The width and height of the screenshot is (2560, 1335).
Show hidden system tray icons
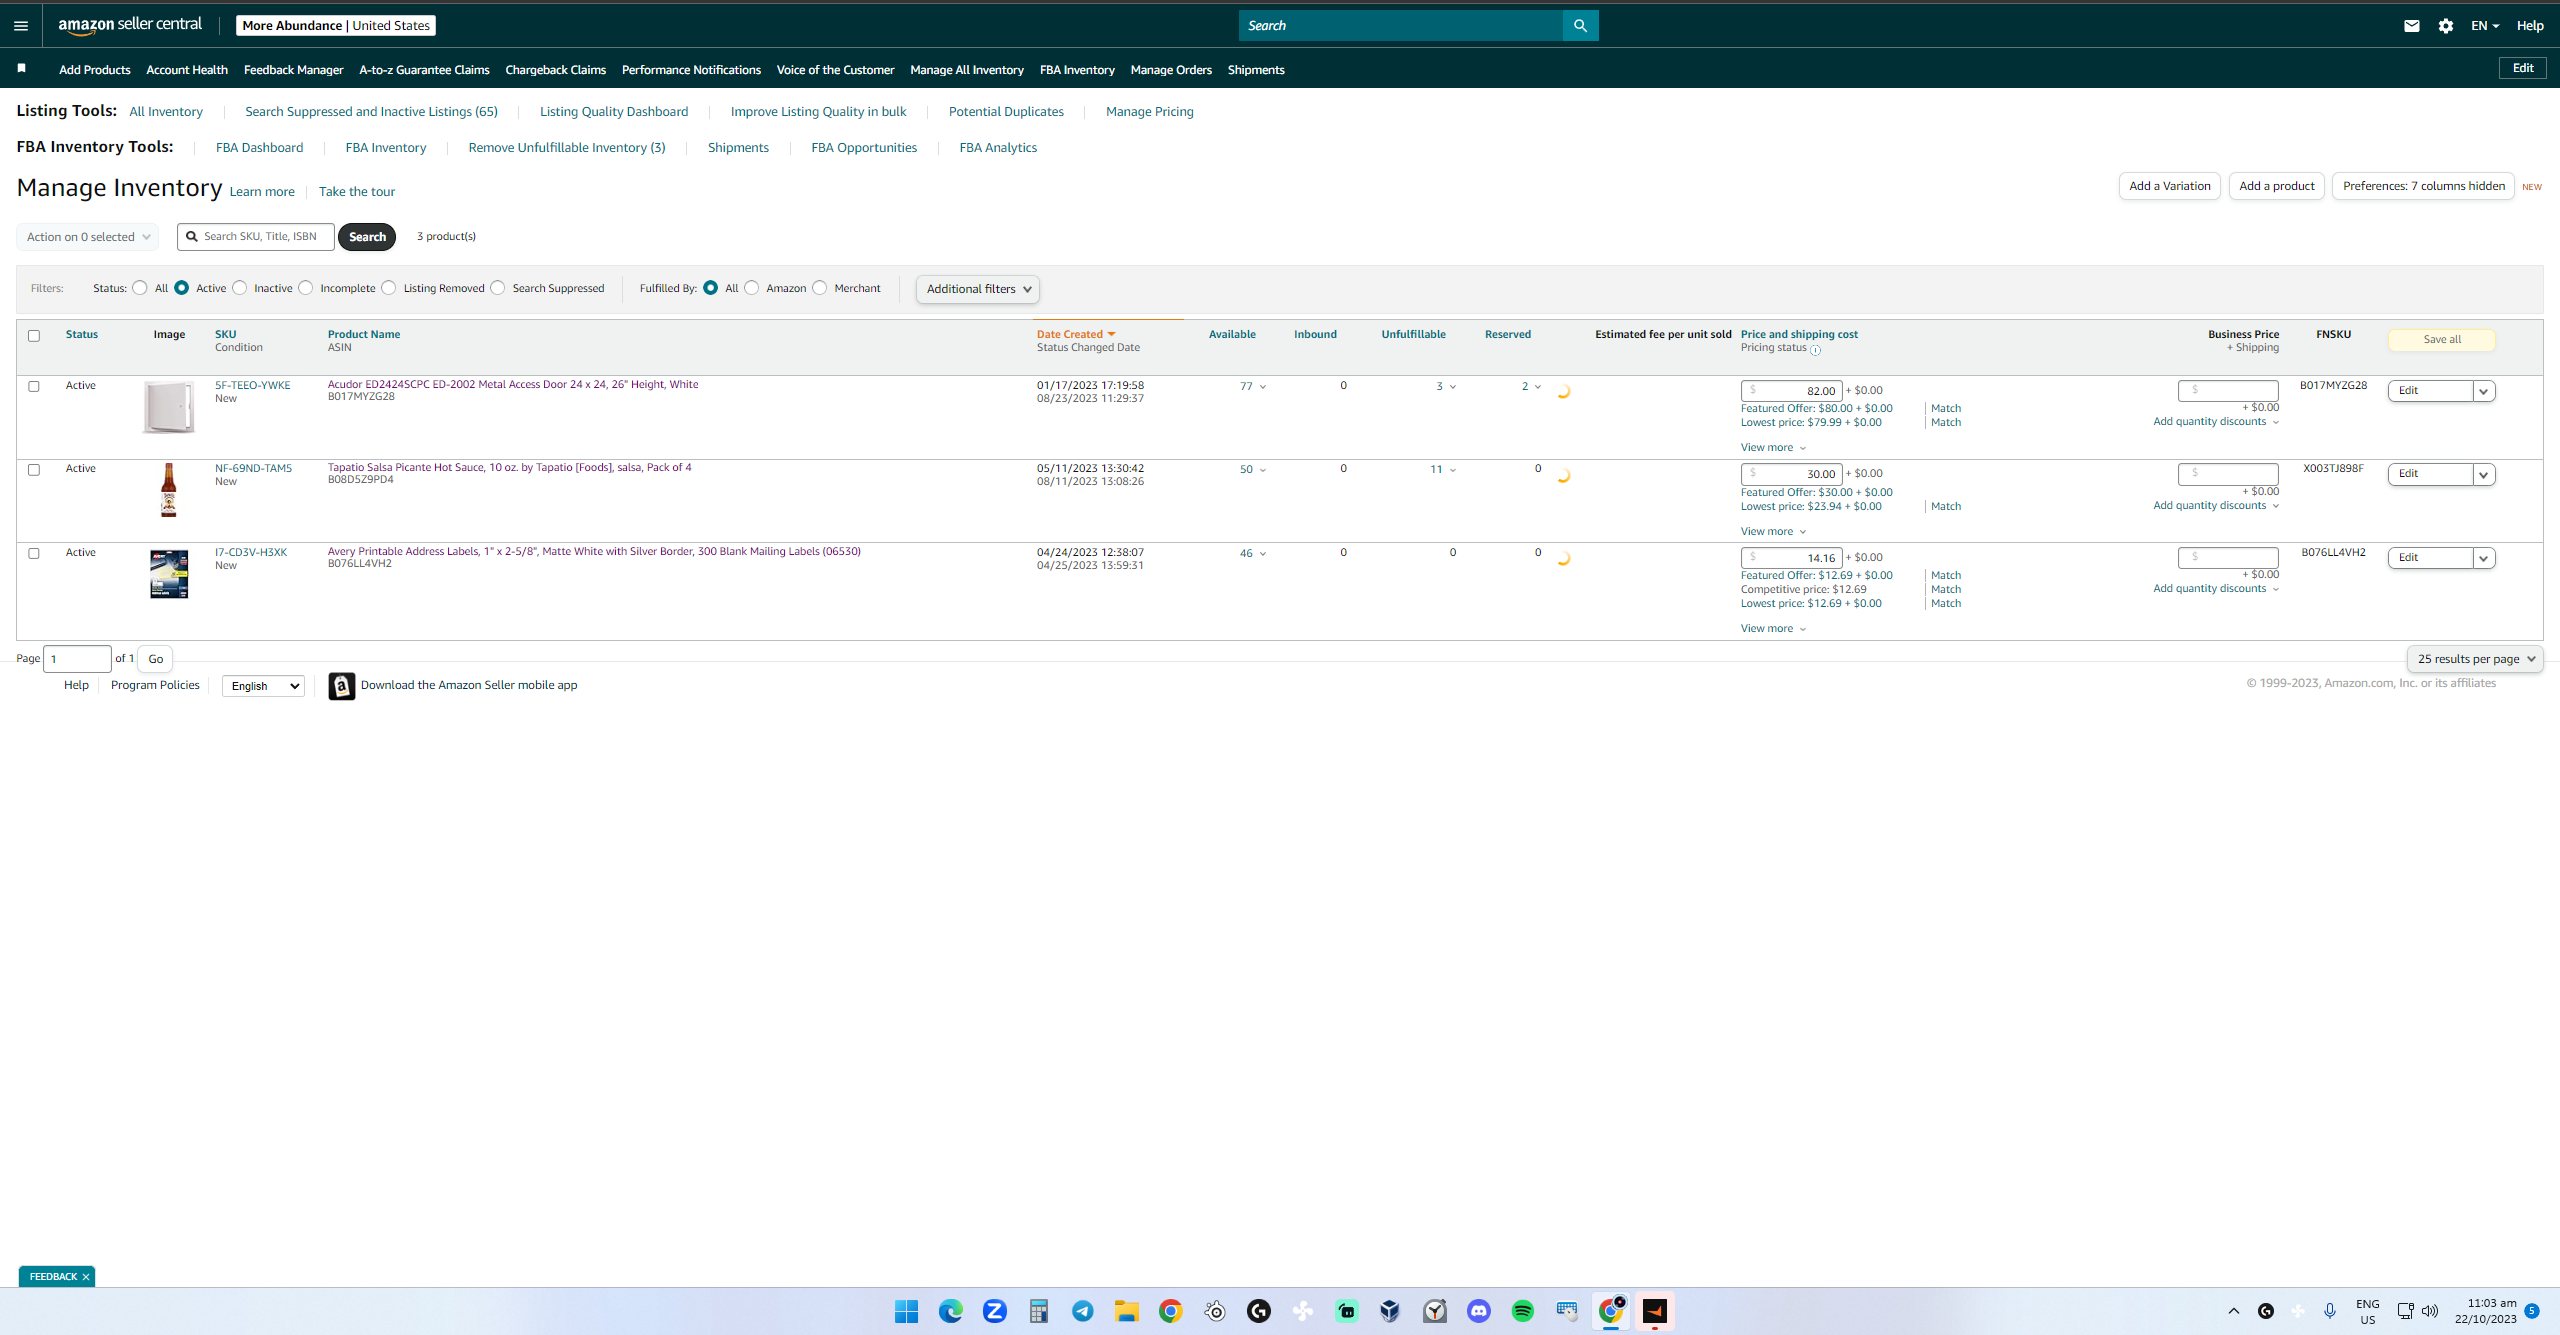point(2234,1311)
